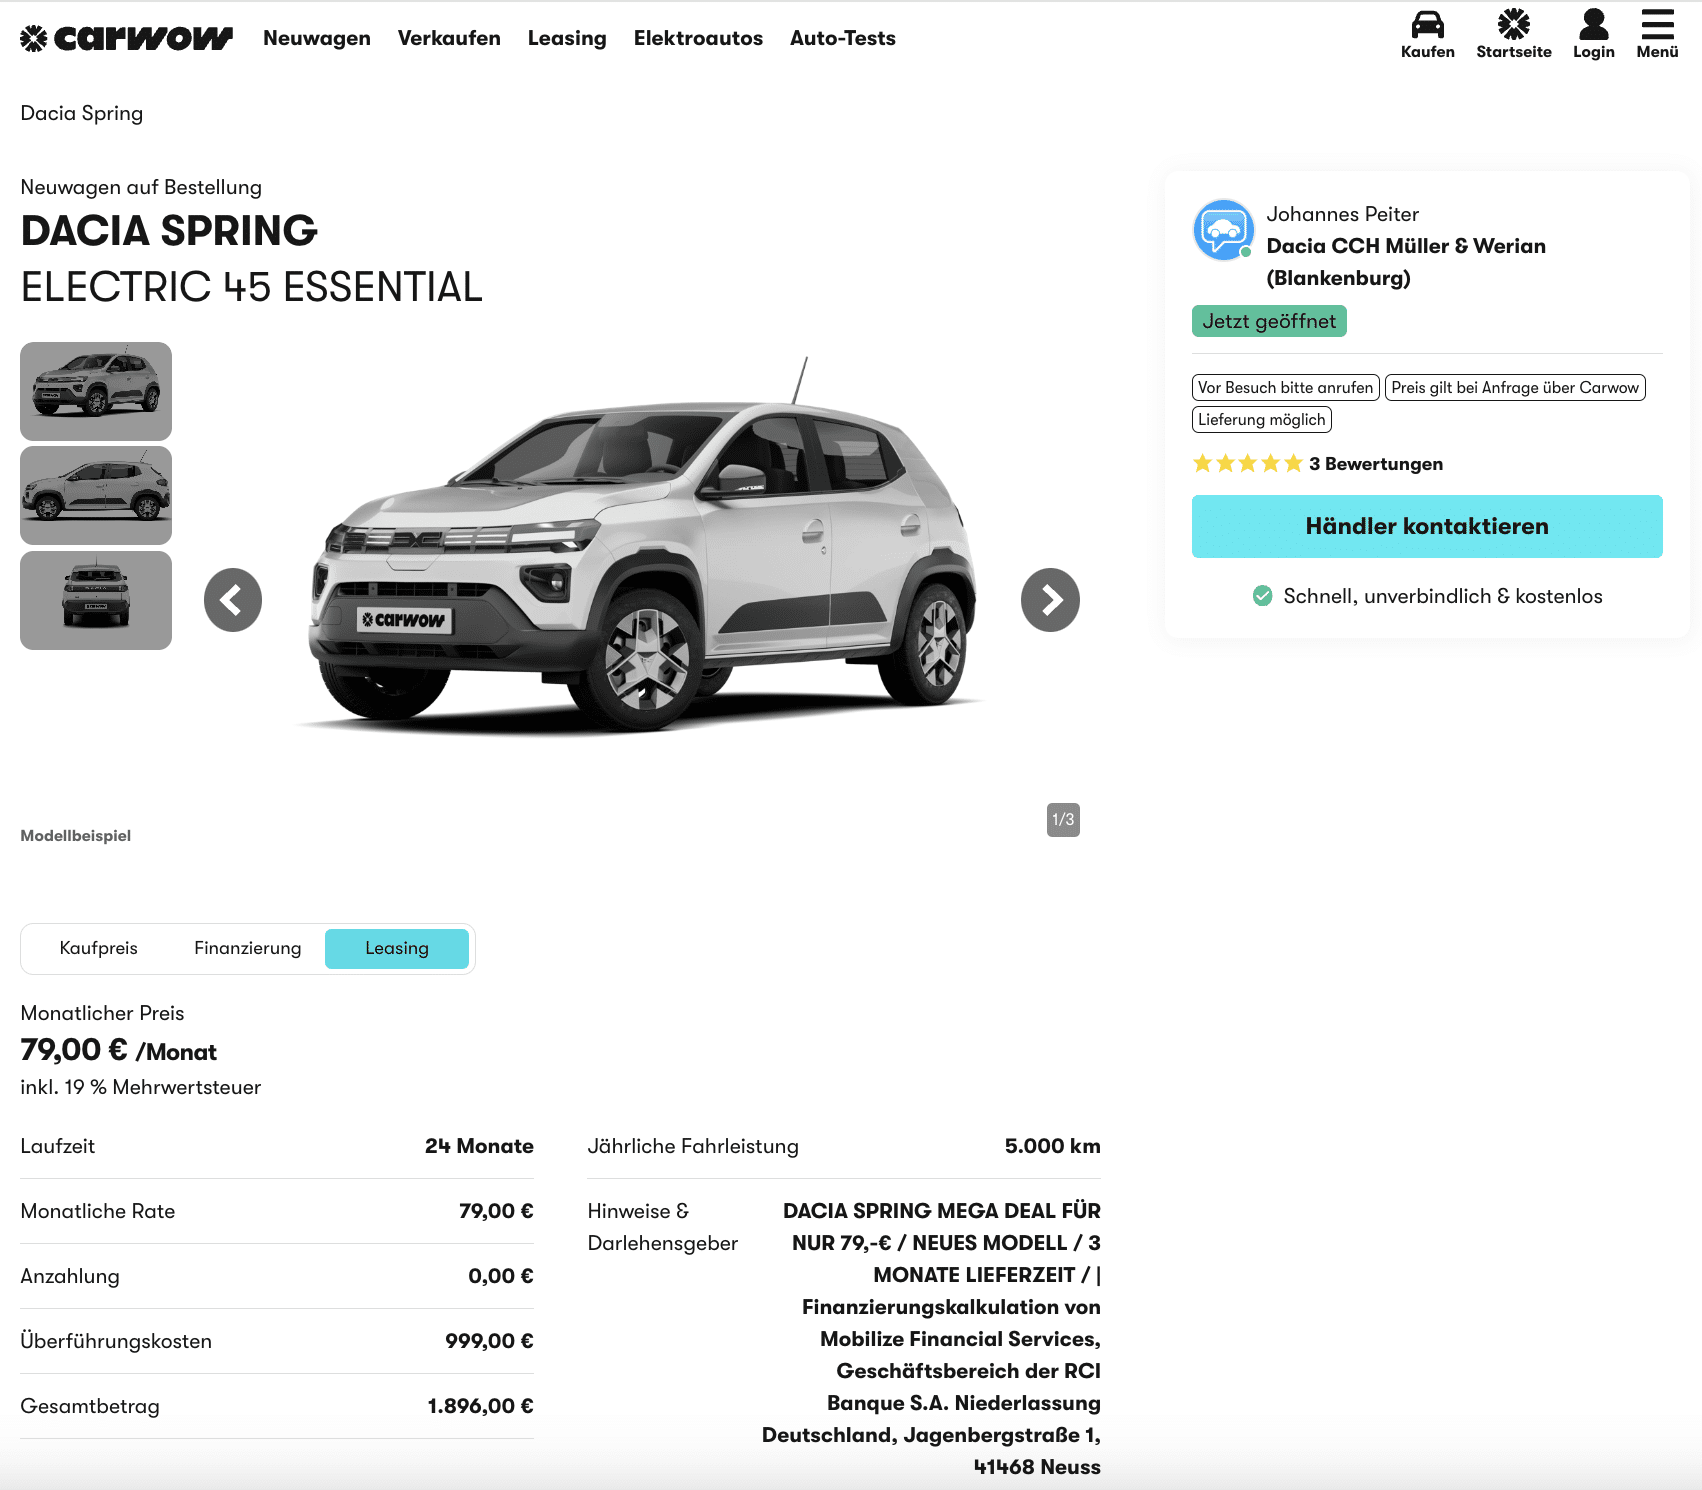Screen dimensions: 1702x1490
Task: Open the Kaufen car icon
Action: 1427,24
